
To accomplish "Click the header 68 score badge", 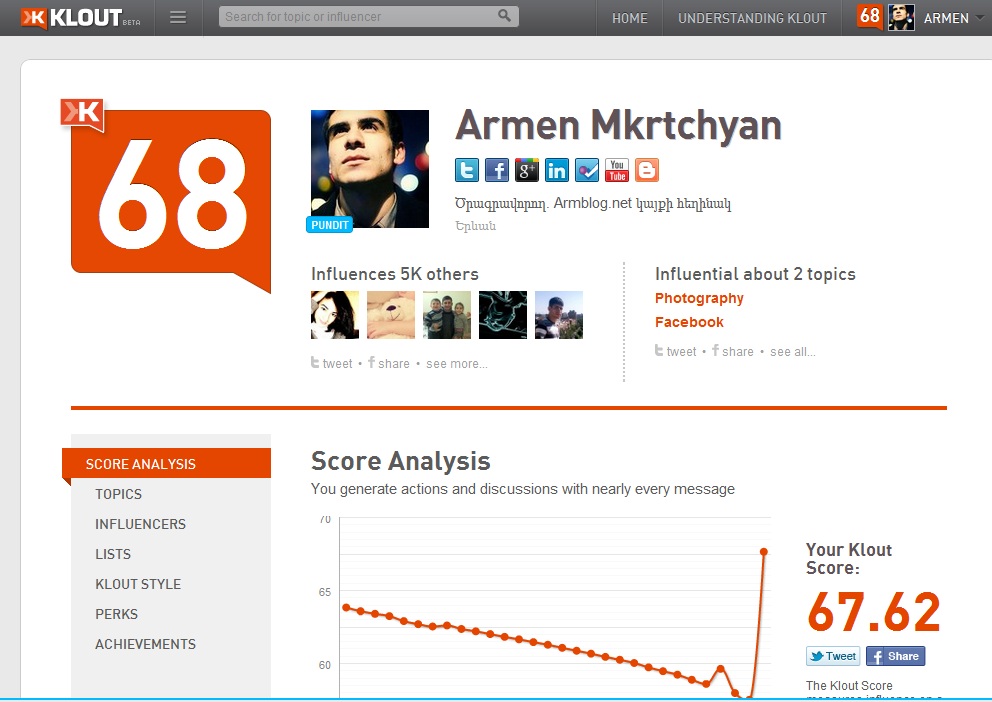I will [x=870, y=16].
